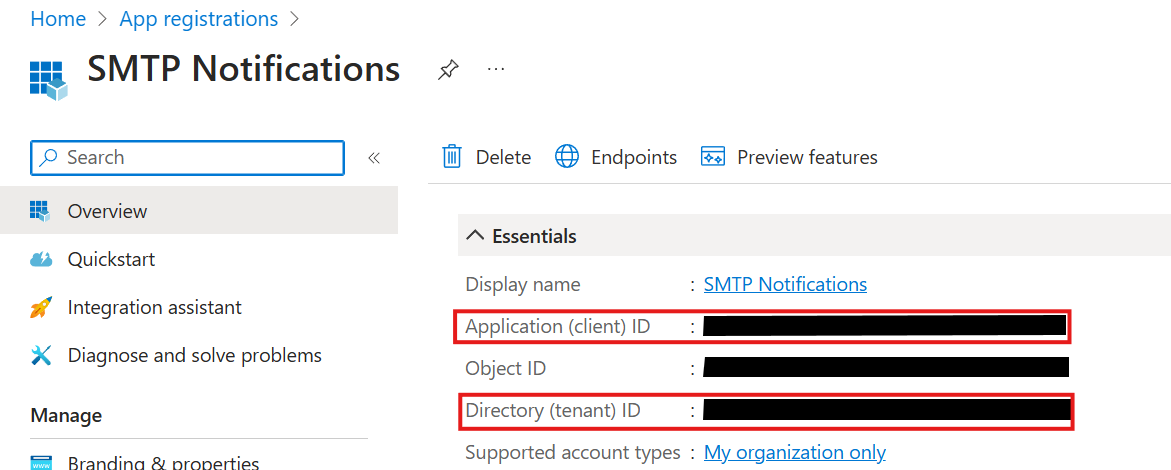This screenshot has width=1171, height=470.
Task: Open the SMTP Notifications display name link
Action: click(785, 284)
